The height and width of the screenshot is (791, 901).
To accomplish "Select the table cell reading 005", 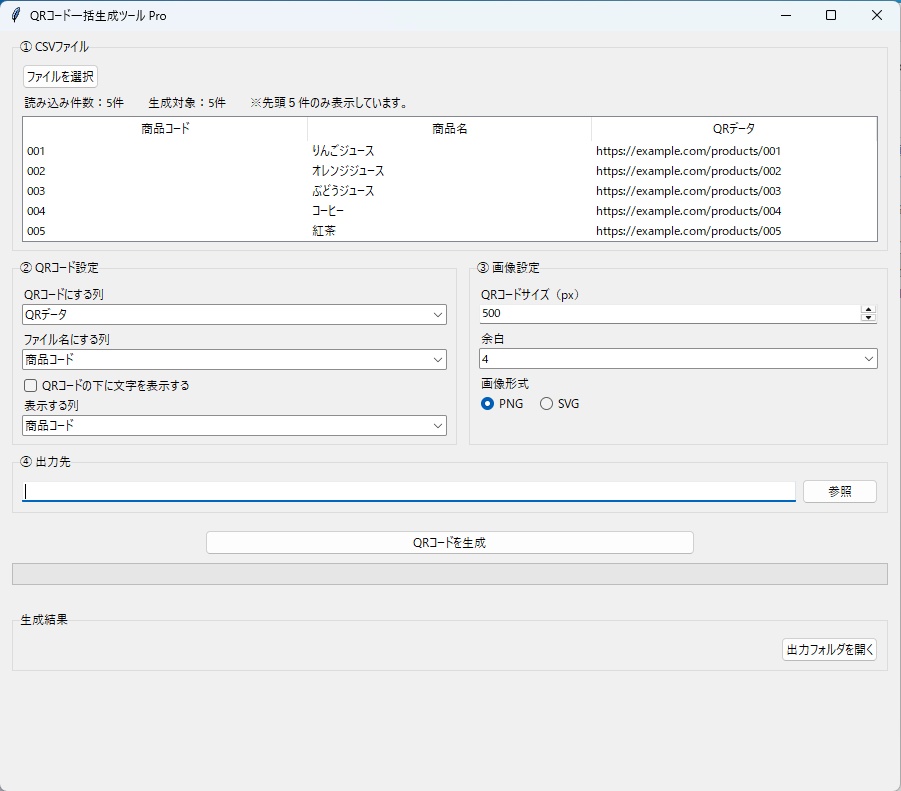I will 36,231.
